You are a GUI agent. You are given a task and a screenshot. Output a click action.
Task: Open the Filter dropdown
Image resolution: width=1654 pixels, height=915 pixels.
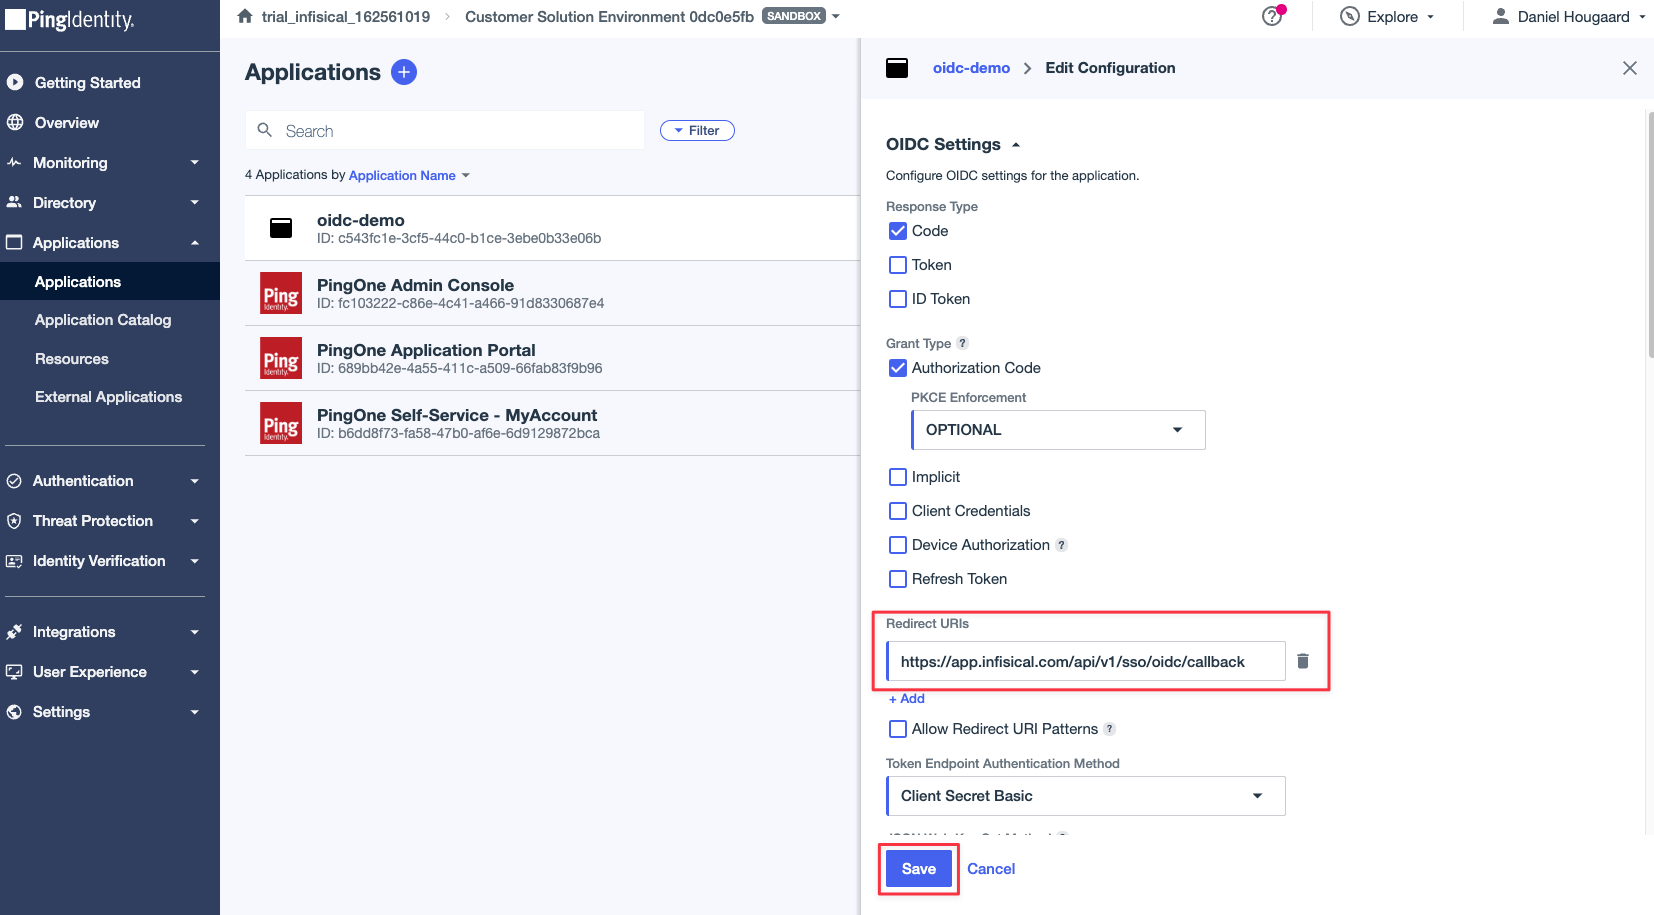click(697, 130)
